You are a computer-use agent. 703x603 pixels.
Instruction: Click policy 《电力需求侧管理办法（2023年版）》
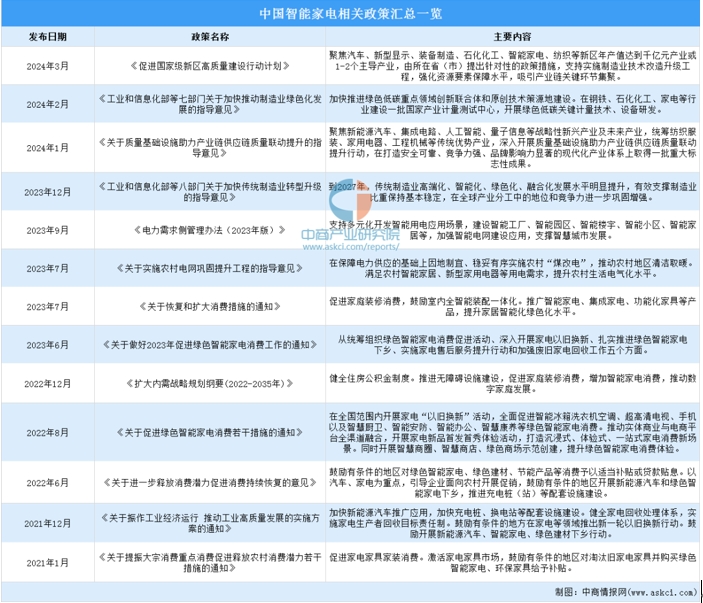click(210, 230)
